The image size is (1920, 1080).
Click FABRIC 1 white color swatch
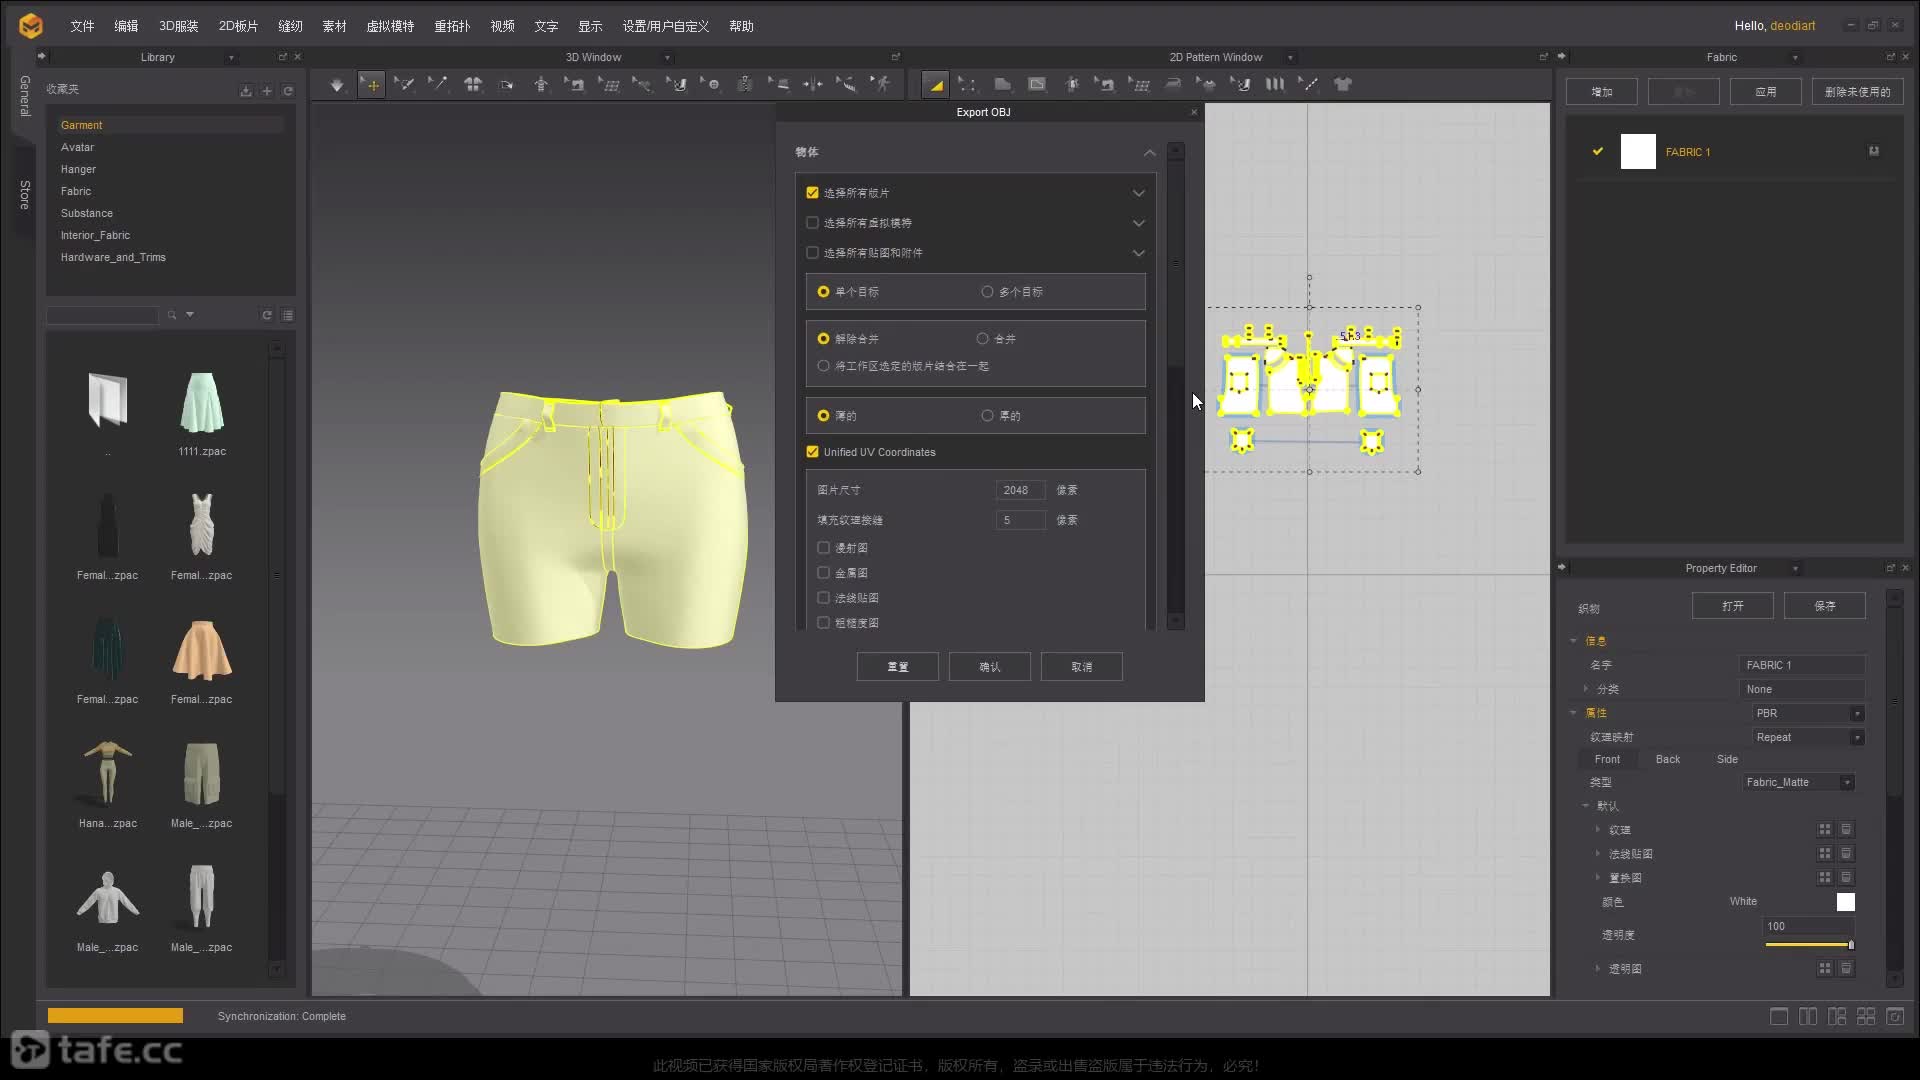pyautogui.click(x=1638, y=152)
